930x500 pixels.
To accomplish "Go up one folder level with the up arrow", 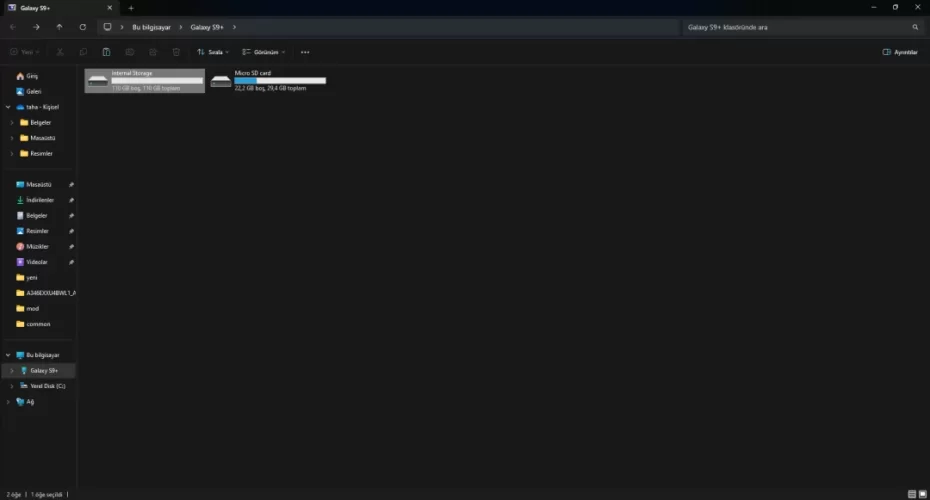I will 59,27.
